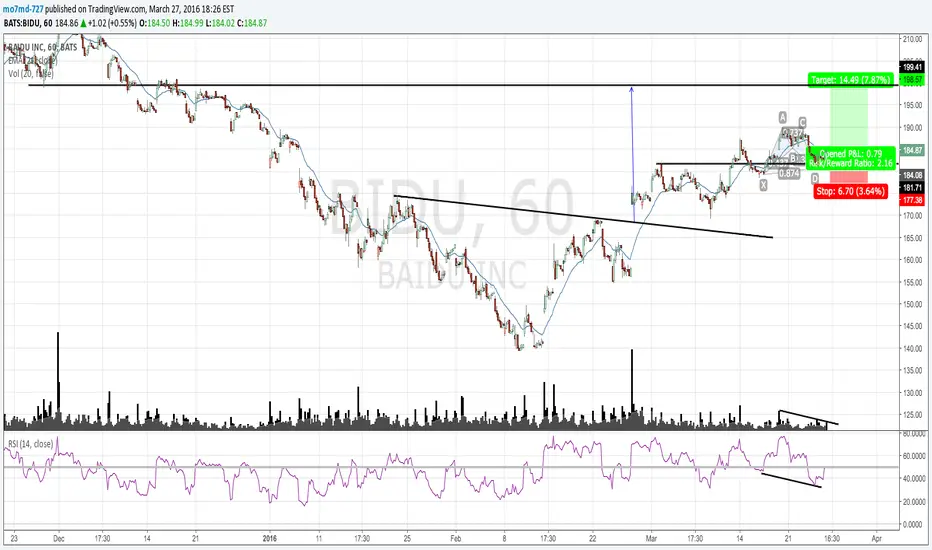Click the 0.0000 RSI axis label
The height and width of the screenshot is (550, 932).
(x=912, y=524)
